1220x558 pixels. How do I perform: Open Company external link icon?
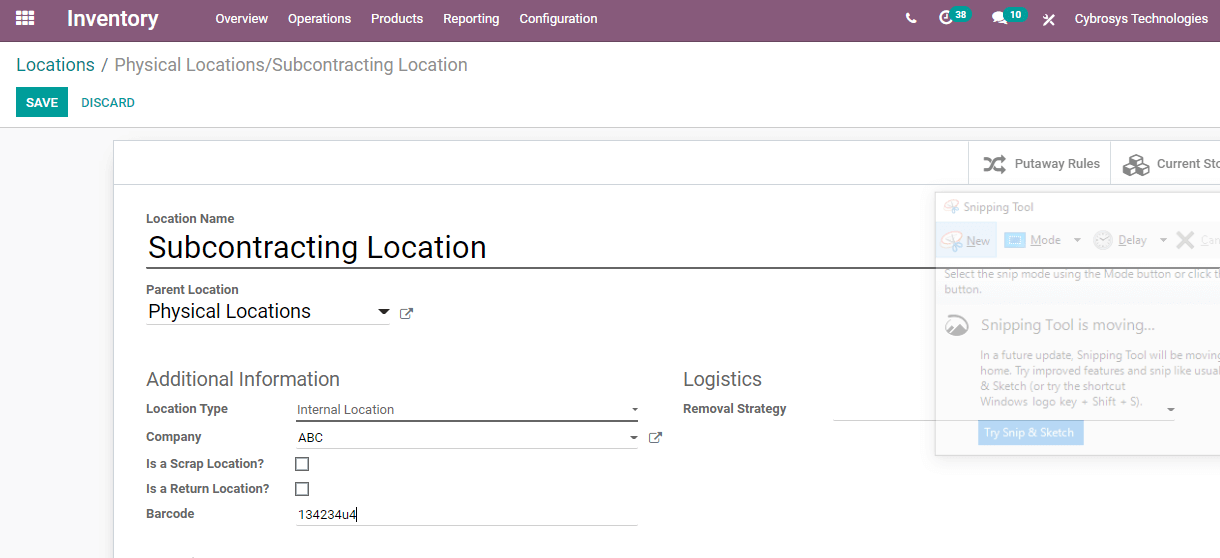click(x=655, y=437)
